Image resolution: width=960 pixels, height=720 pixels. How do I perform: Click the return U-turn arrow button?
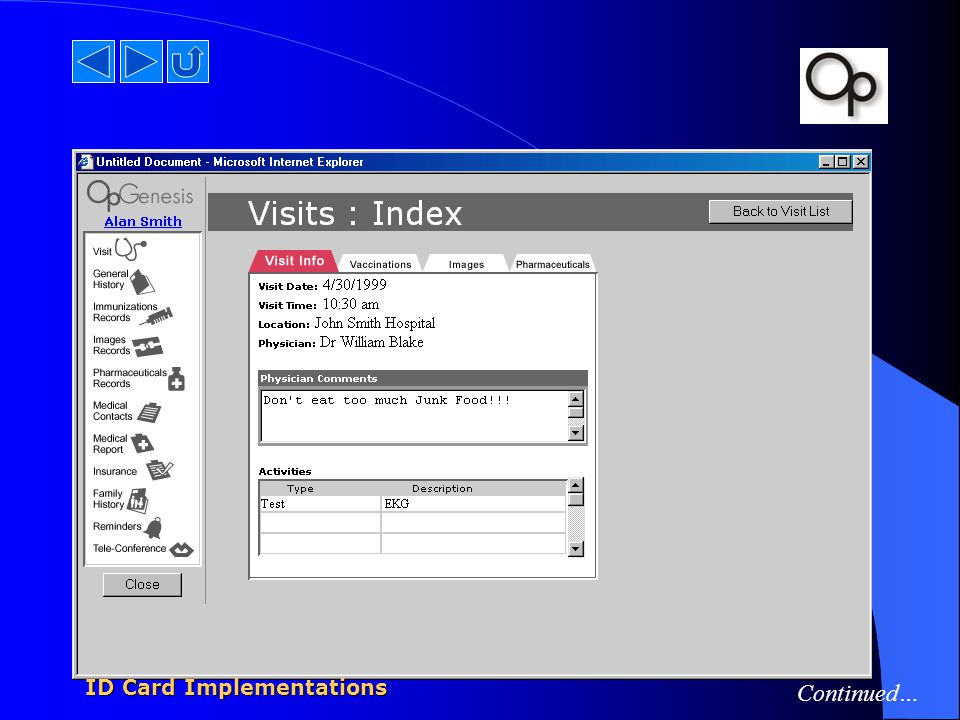[x=188, y=61]
